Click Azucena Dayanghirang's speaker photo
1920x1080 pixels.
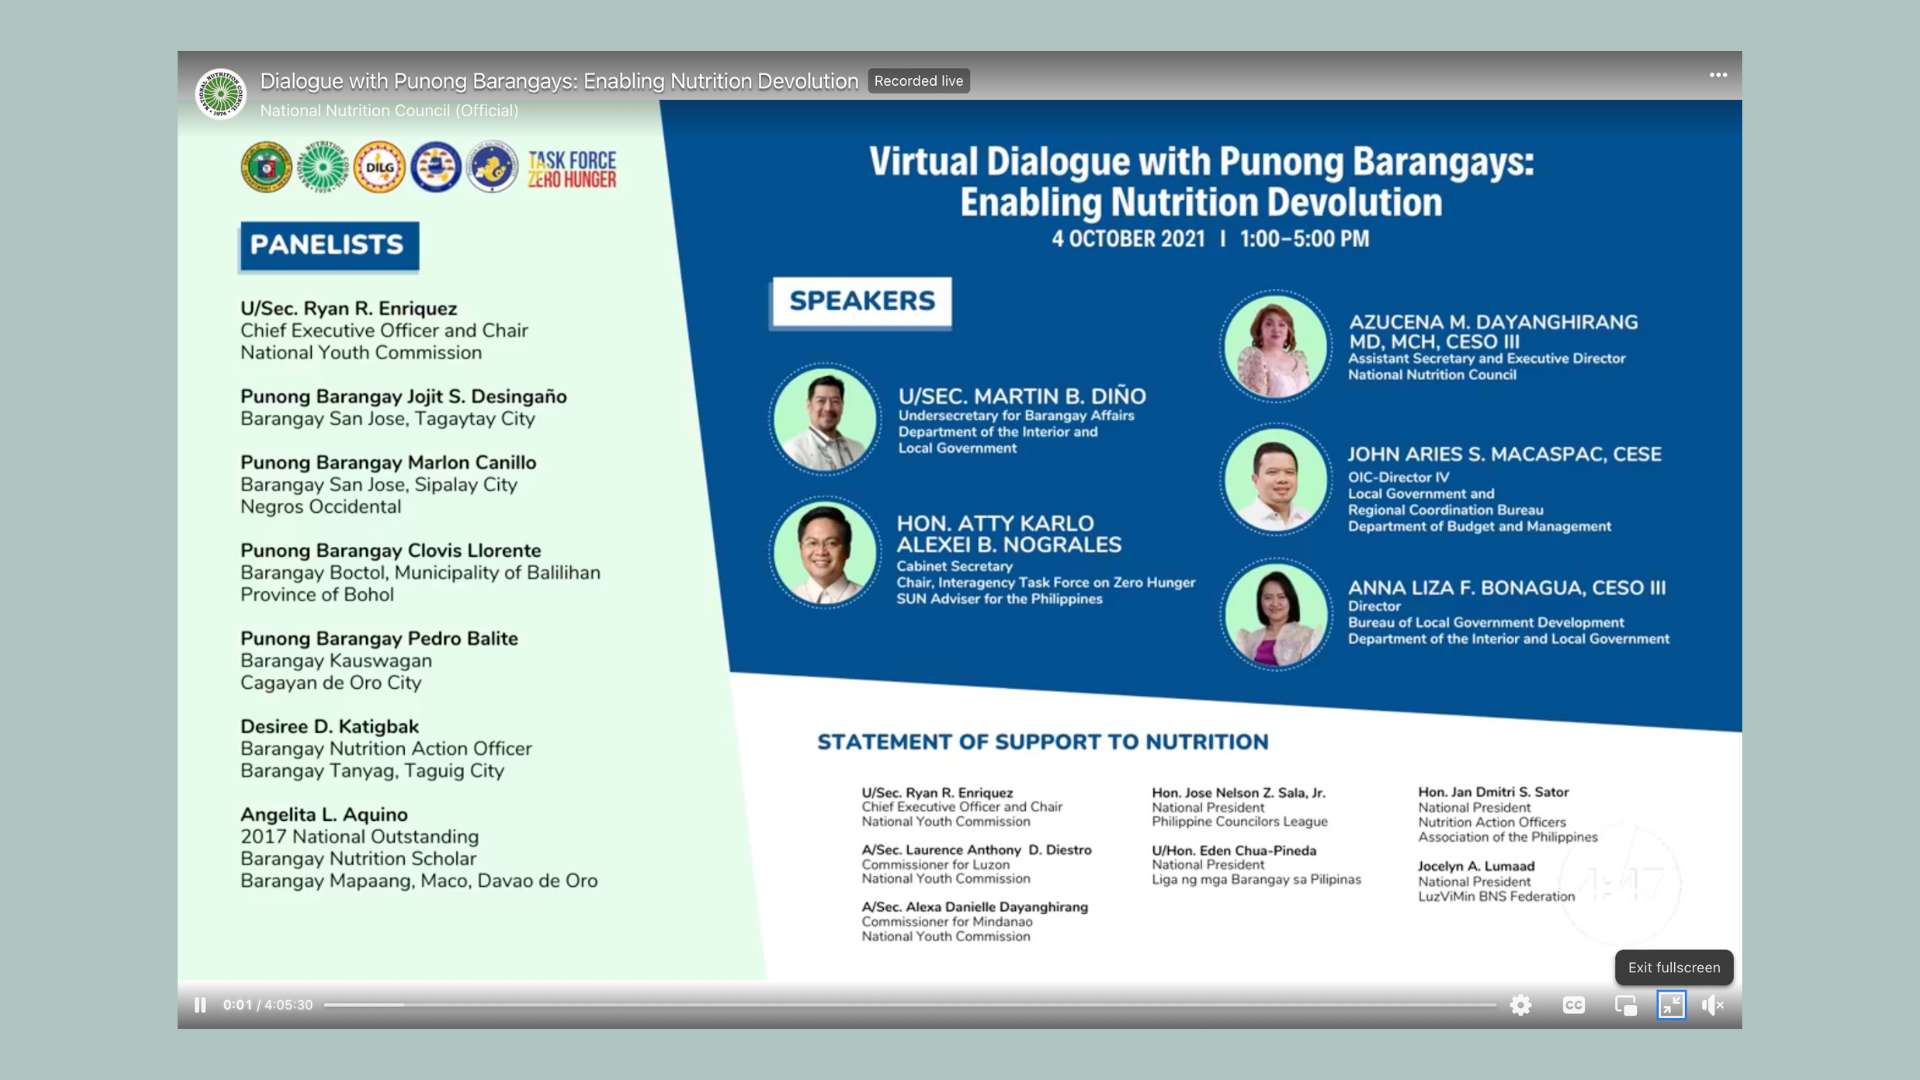pos(1275,347)
